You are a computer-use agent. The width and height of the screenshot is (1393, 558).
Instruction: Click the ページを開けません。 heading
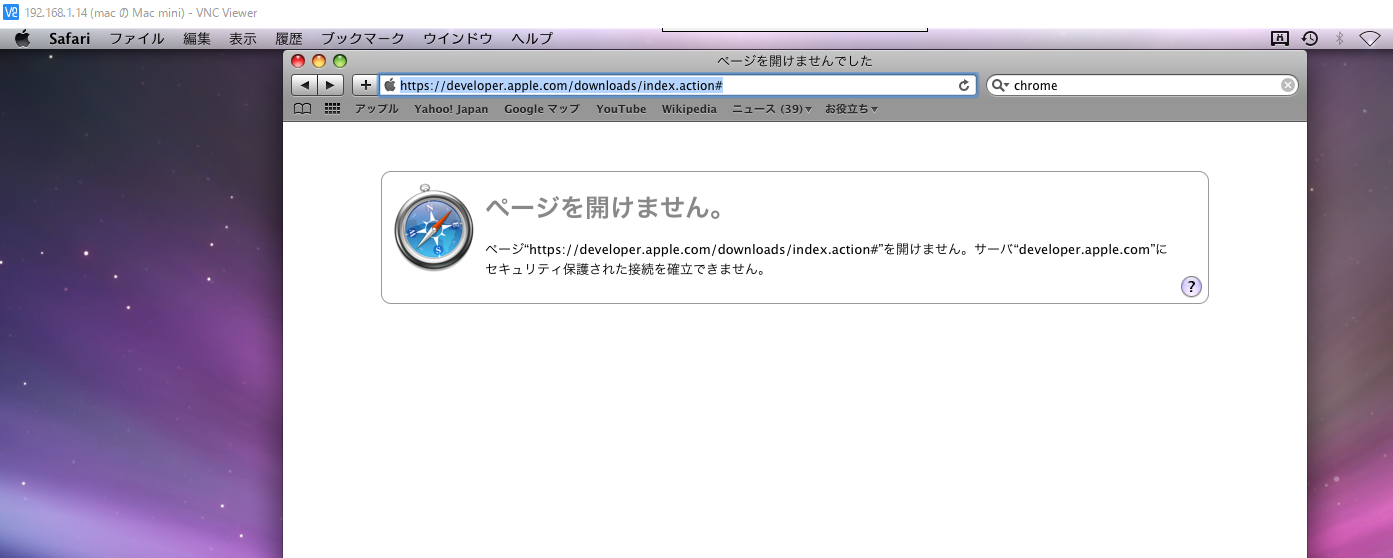pos(604,209)
